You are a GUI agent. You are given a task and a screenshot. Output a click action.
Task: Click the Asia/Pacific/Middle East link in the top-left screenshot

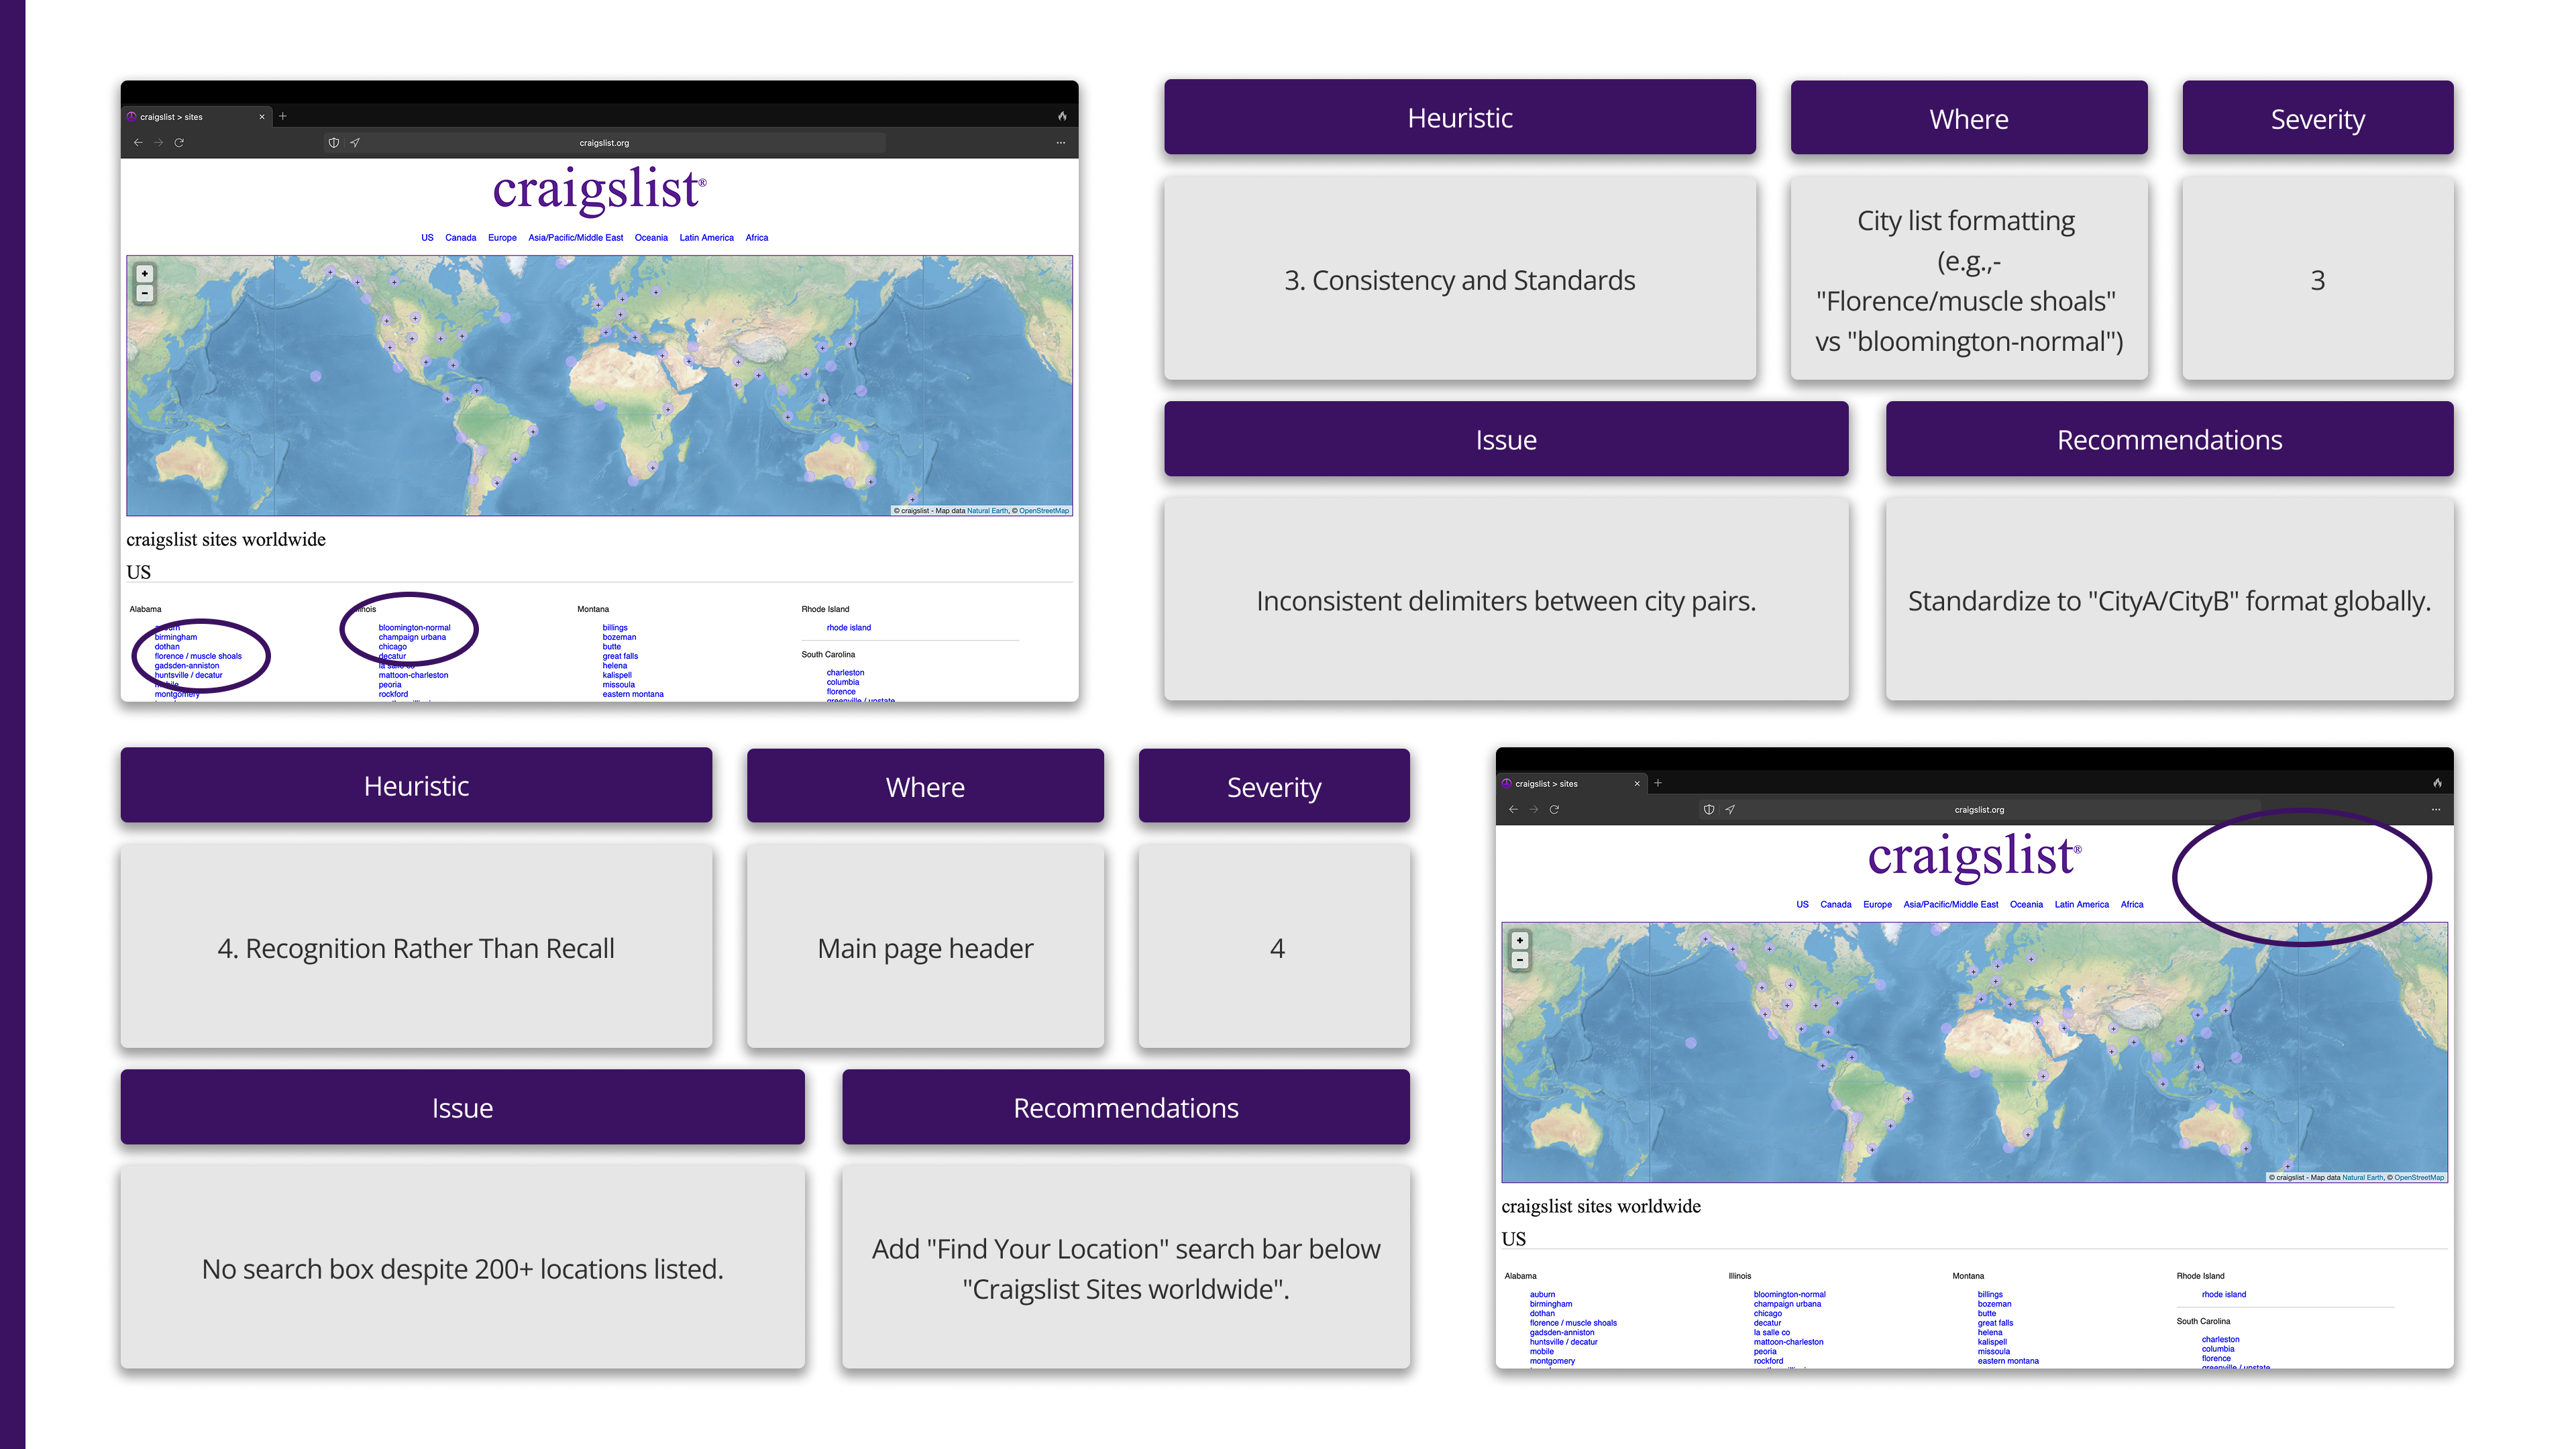(575, 238)
